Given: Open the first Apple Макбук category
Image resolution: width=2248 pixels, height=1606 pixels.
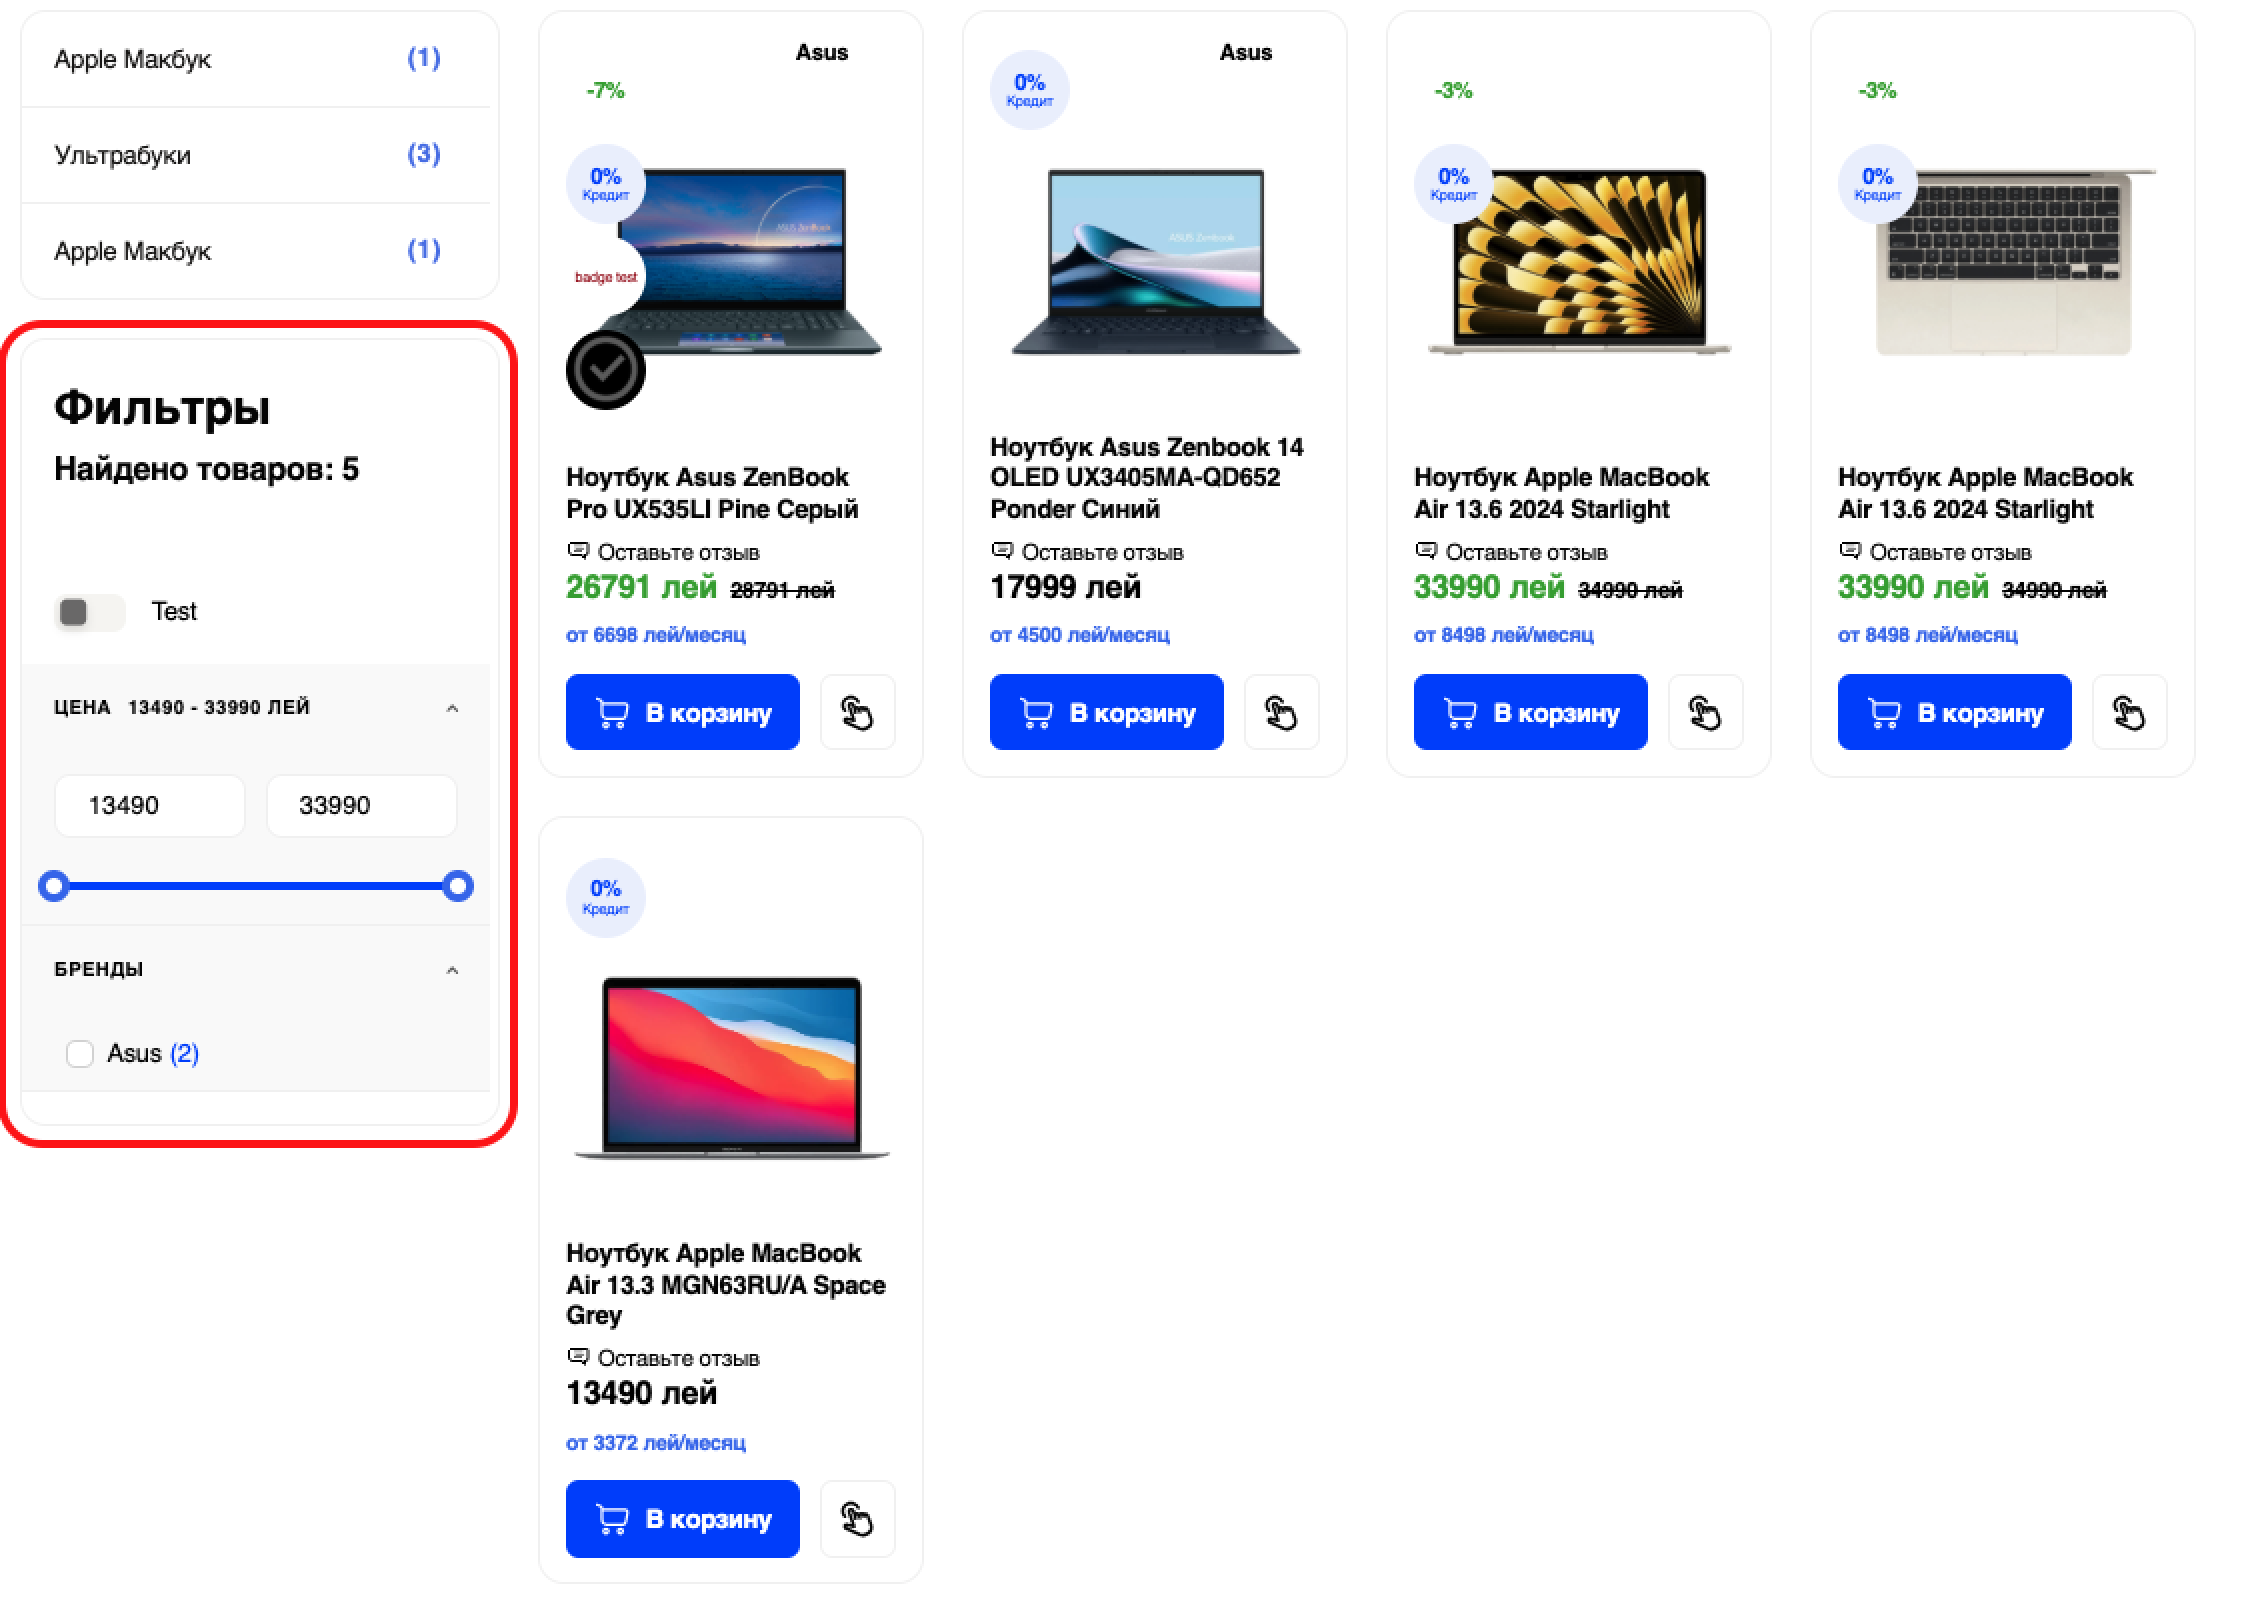Looking at the screenshot, I should [132, 59].
